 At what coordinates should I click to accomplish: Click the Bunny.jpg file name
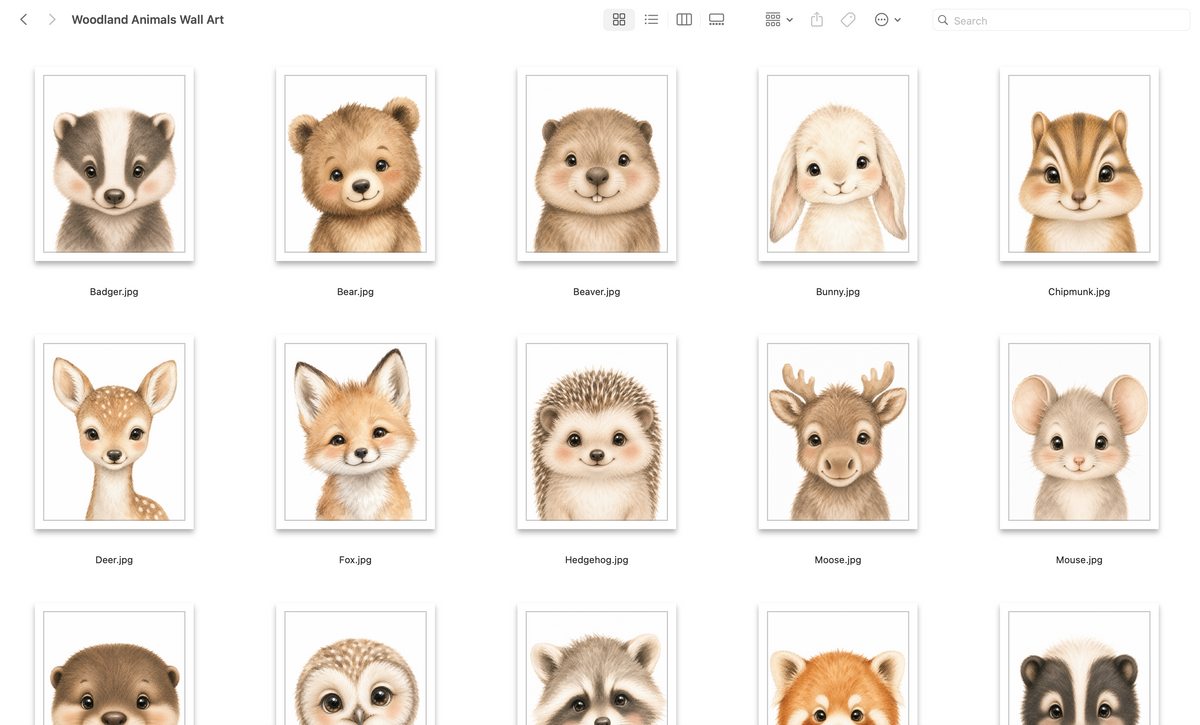click(x=838, y=292)
